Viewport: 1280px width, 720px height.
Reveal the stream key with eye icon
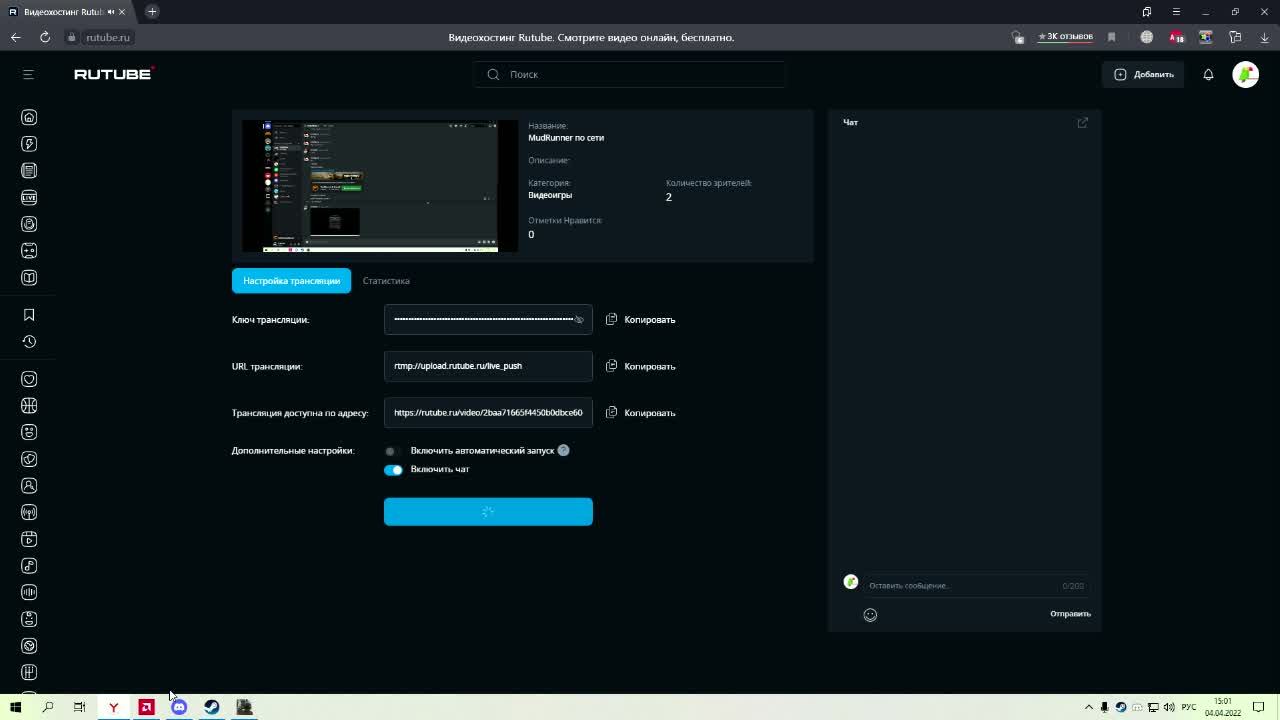pyautogui.click(x=578, y=319)
